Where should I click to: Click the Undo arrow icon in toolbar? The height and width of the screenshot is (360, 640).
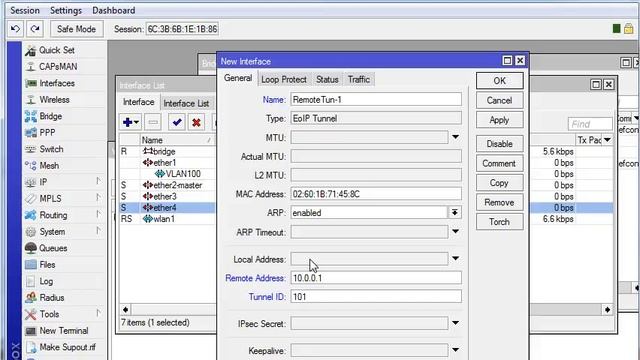(16, 29)
